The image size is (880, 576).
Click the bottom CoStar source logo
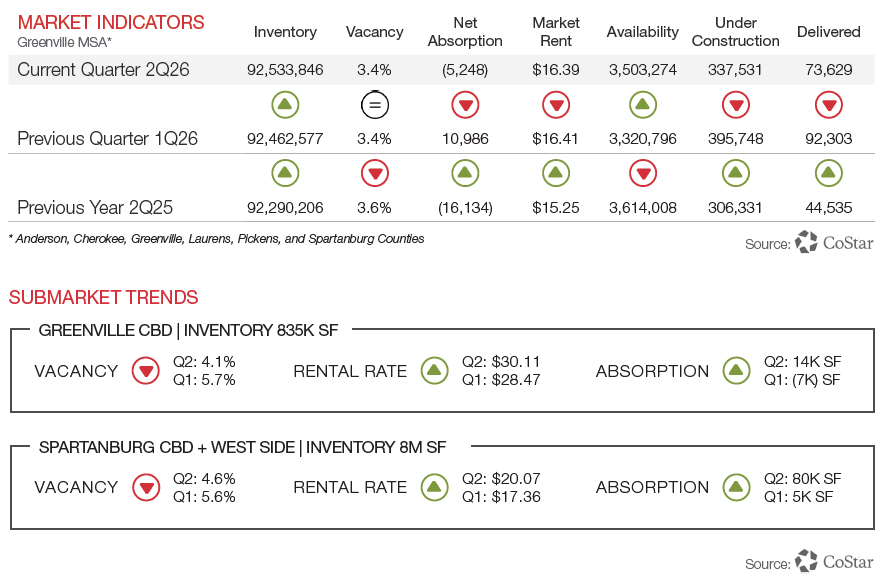834,561
